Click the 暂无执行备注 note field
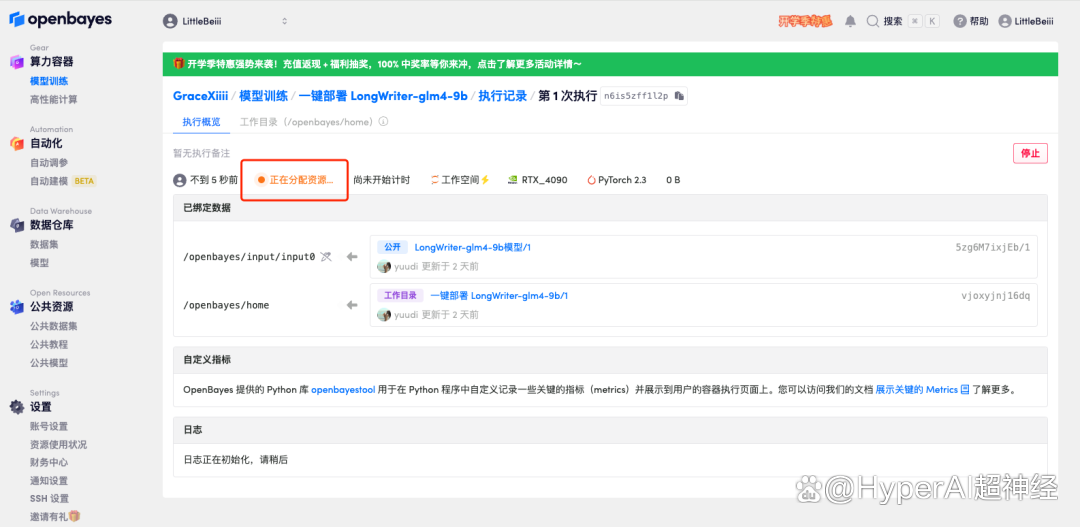Viewport: 1080px width, 527px height. [201, 153]
